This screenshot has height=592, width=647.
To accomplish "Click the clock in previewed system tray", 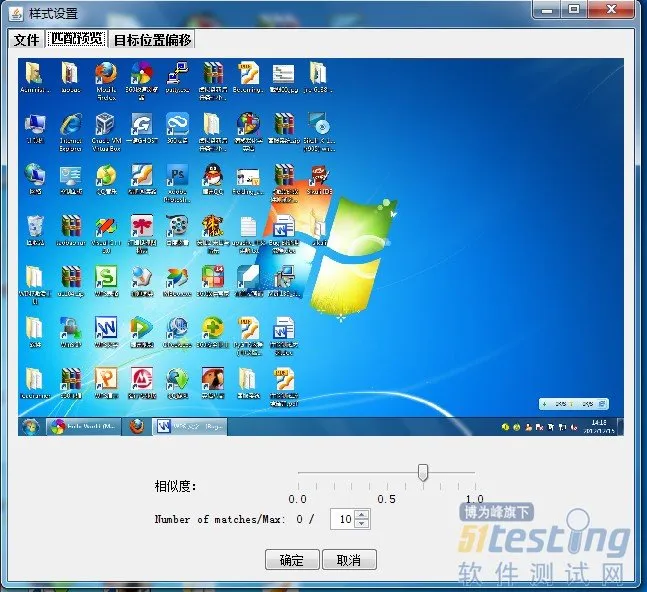I will point(599,427).
